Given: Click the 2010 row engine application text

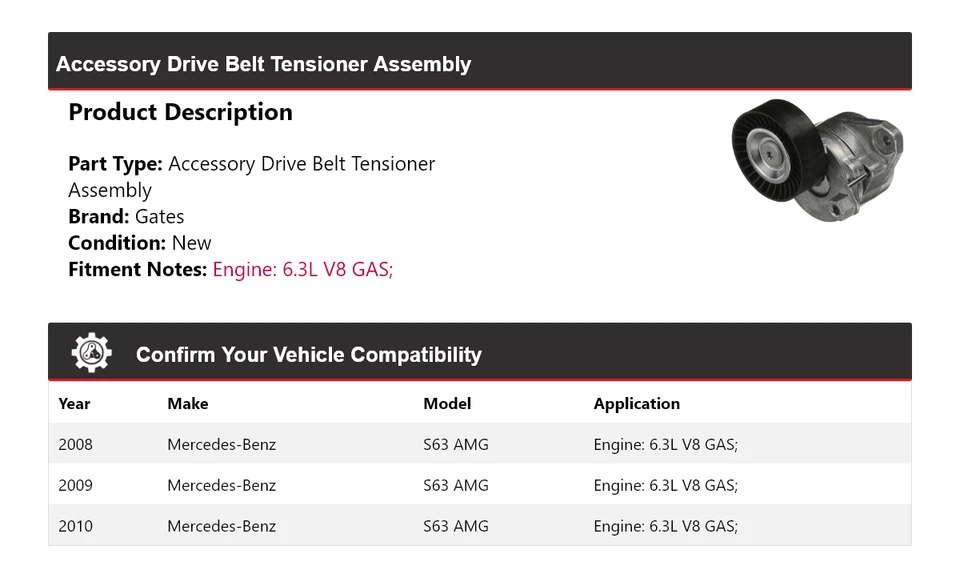Looking at the screenshot, I should tap(665, 526).
